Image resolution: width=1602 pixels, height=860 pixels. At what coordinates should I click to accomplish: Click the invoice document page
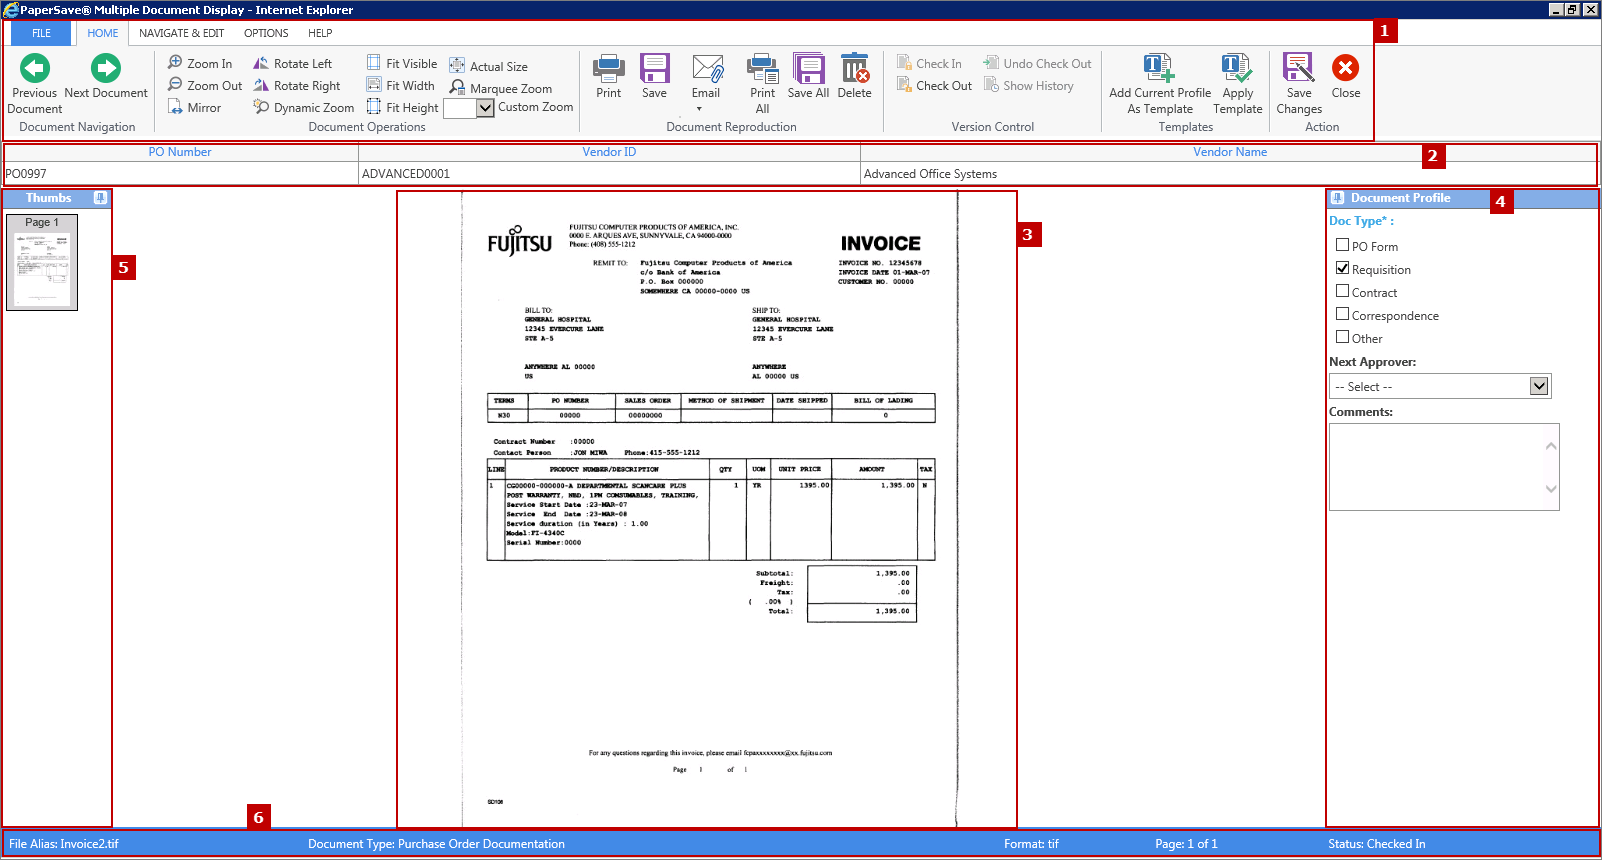click(x=708, y=509)
